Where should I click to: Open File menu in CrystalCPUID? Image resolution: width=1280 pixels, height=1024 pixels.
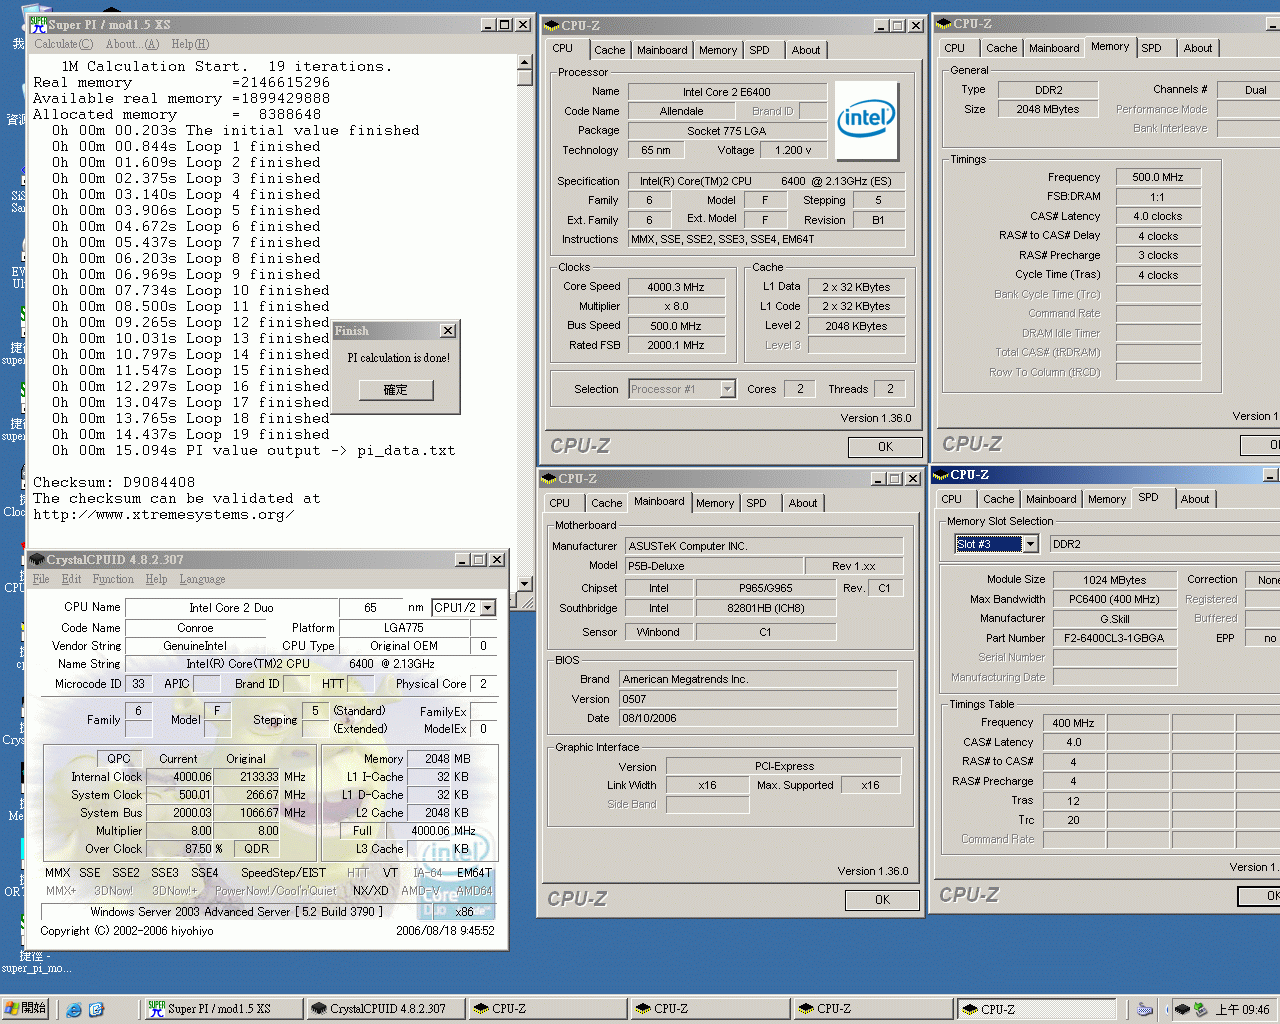pyautogui.click(x=41, y=579)
